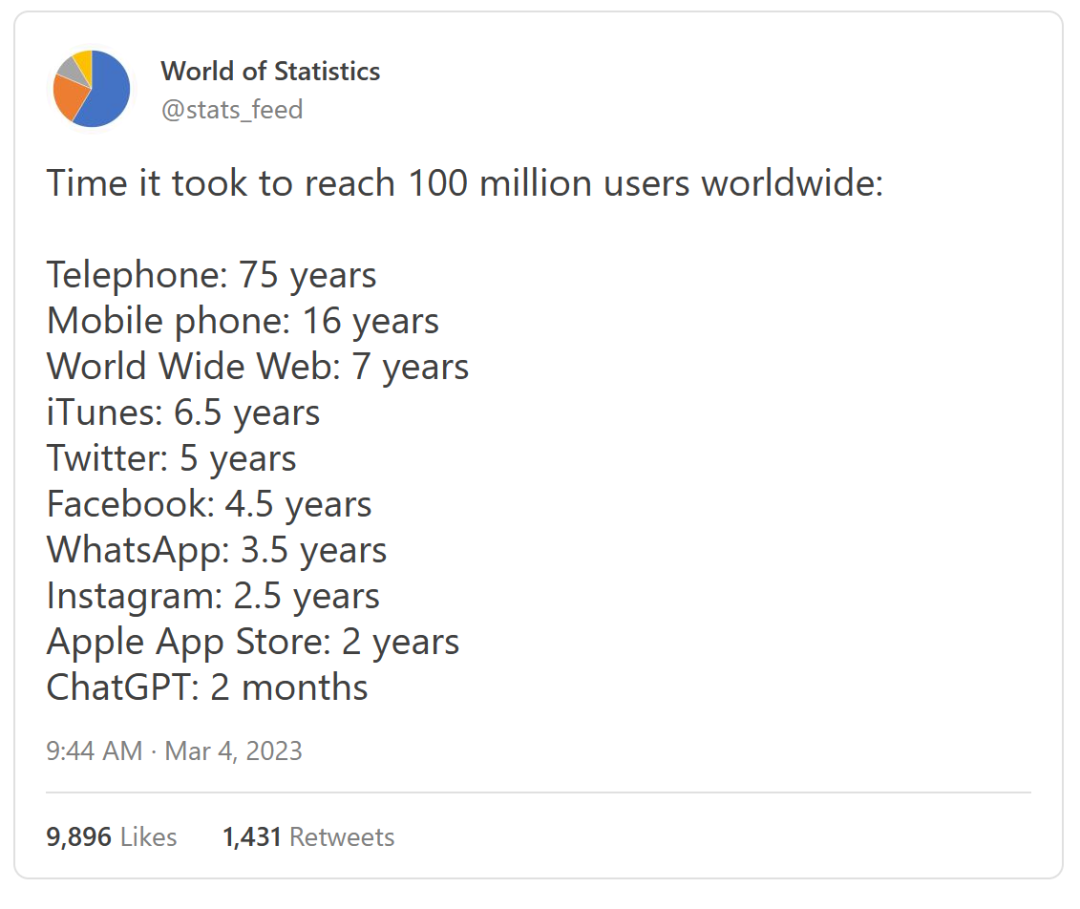Select the tweet headline about 100 million users
The width and height of the screenshot is (1080, 909).
pos(465,184)
